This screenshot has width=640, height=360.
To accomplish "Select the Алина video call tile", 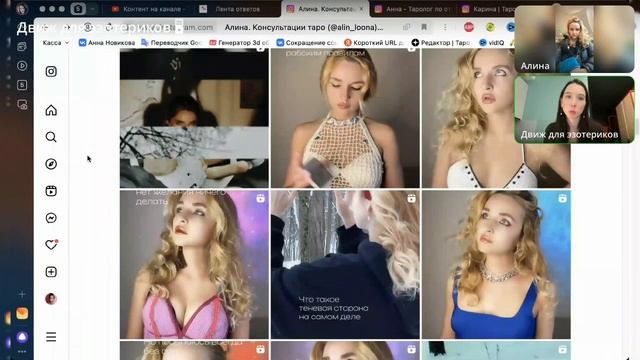I will click(574, 40).
